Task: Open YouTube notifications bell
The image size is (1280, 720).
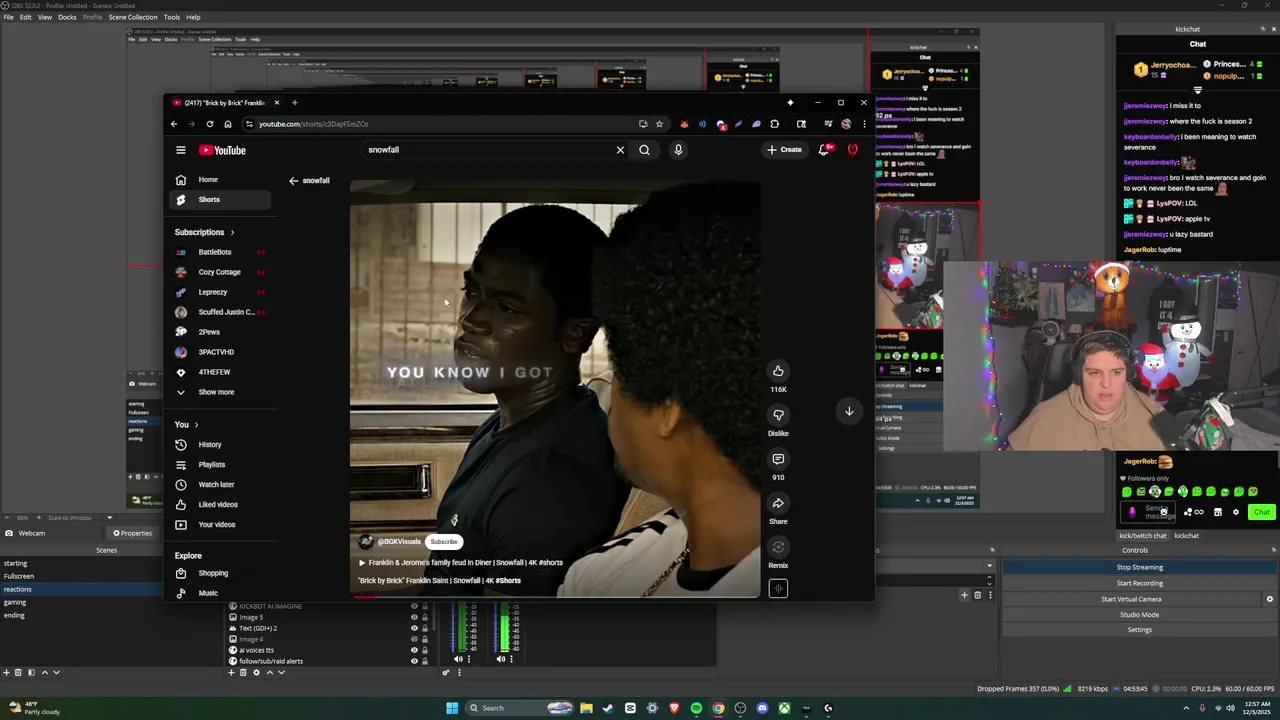Action: click(824, 150)
